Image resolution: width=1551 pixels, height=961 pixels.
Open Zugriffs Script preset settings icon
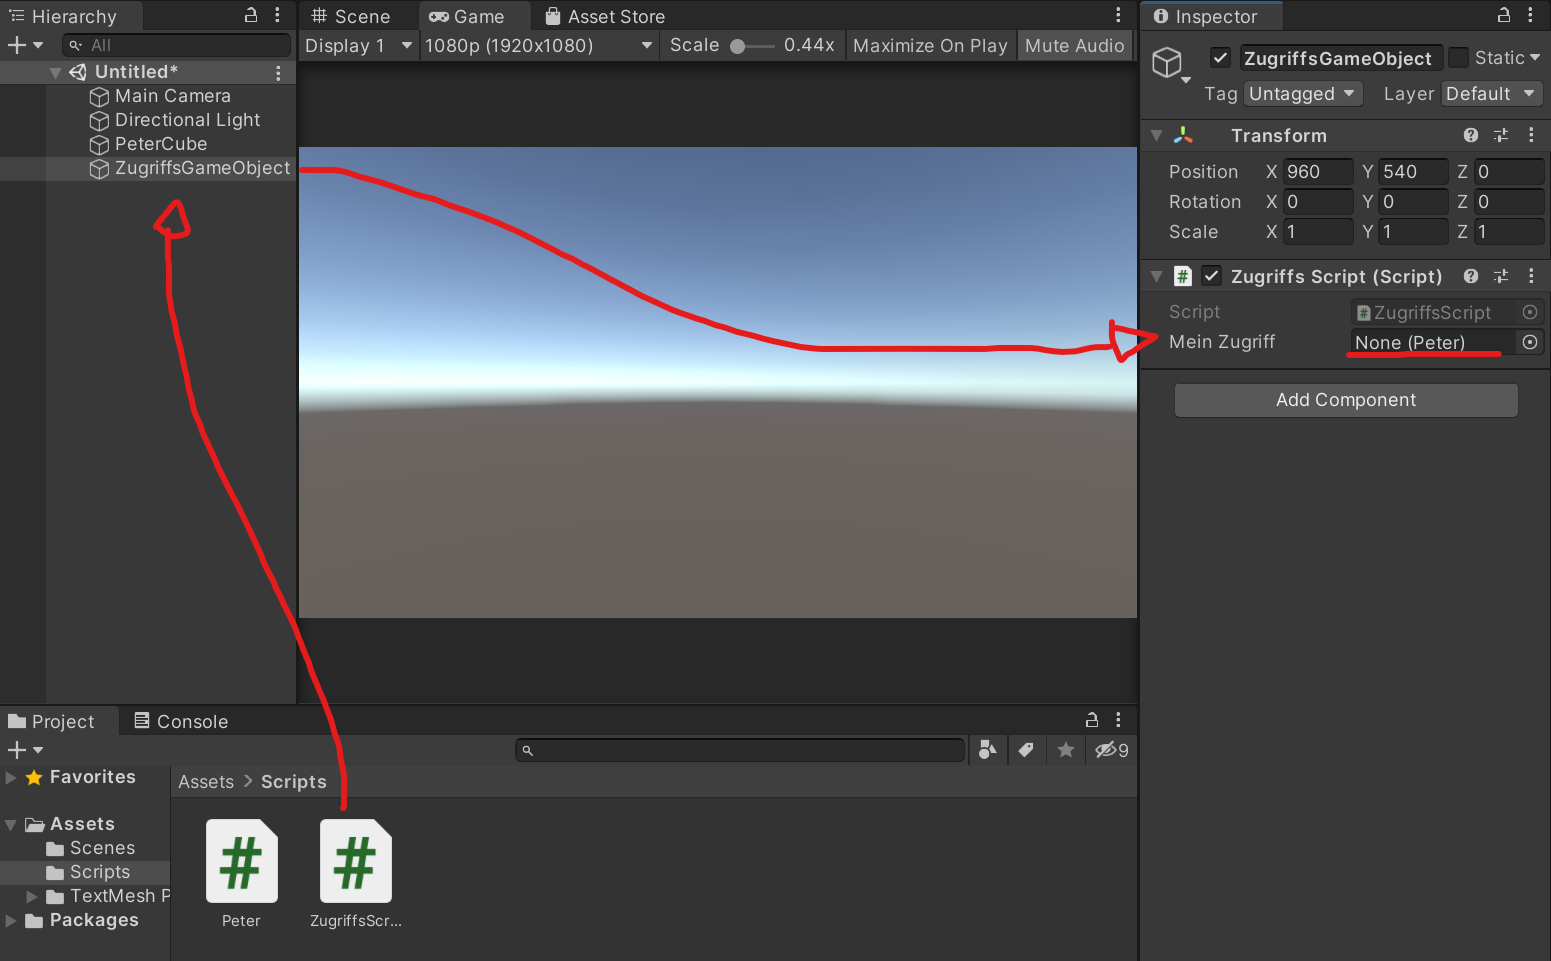pyautogui.click(x=1500, y=276)
